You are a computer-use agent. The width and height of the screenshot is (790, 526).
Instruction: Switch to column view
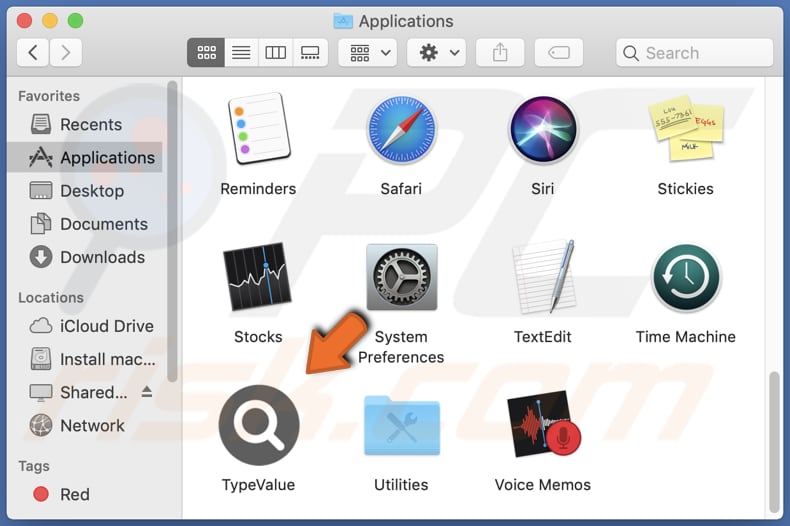coord(276,52)
